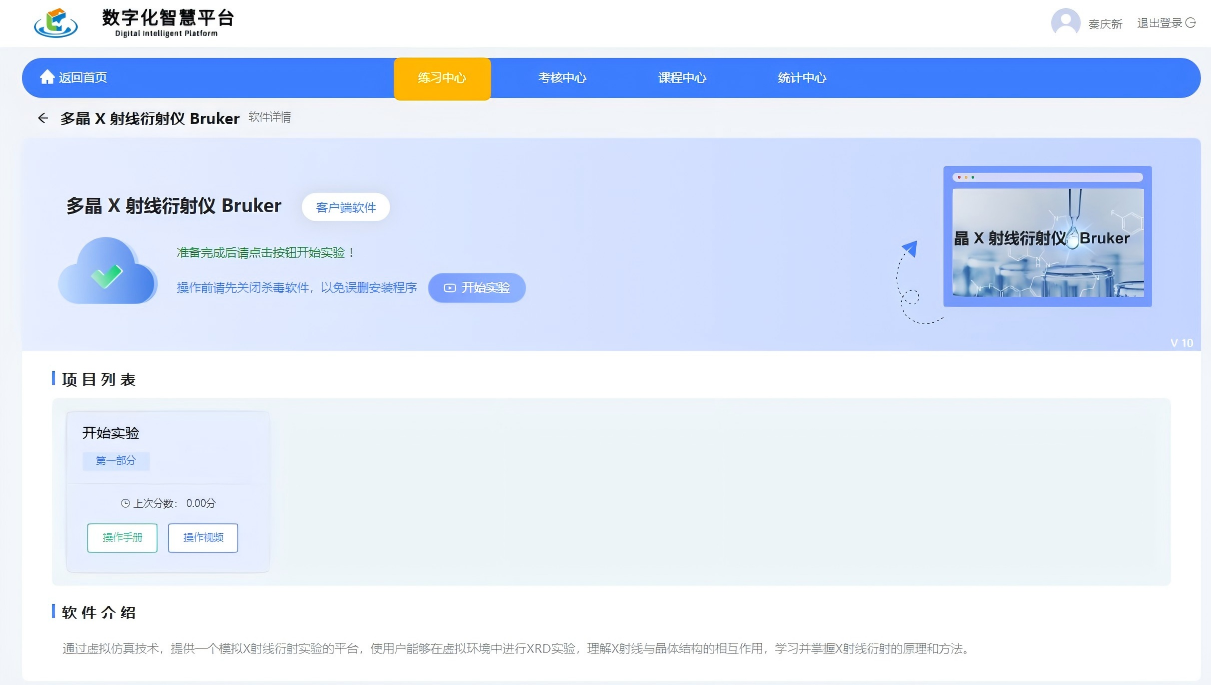The height and width of the screenshot is (685, 1211).
Task: Click the paper plane arrow icon
Action: pyautogui.click(x=909, y=248)
